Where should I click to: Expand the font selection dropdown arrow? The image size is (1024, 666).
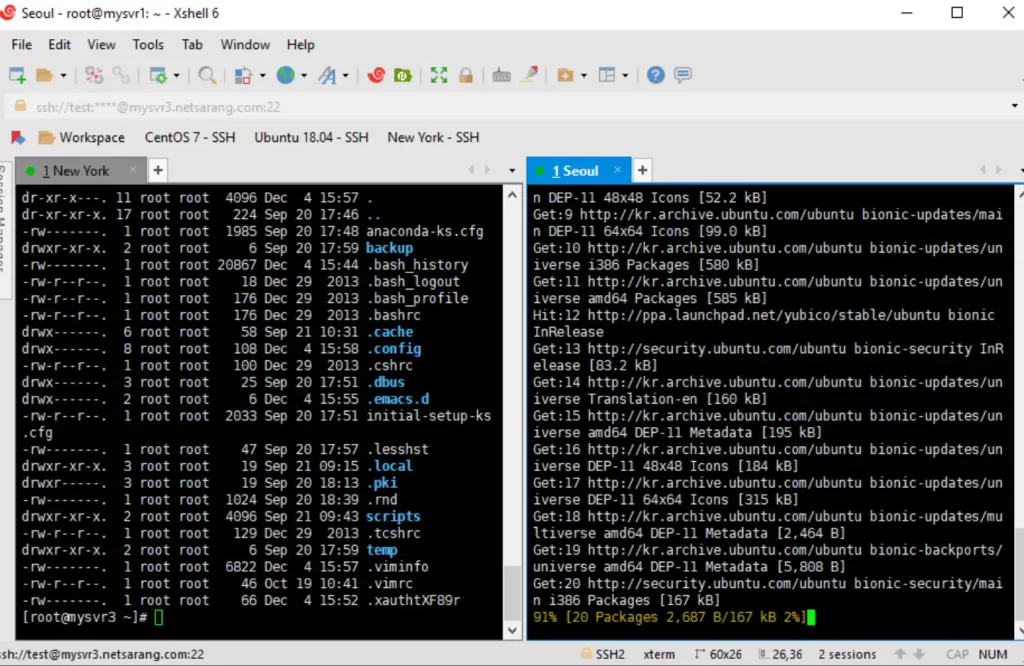click(x=345, y=75)
